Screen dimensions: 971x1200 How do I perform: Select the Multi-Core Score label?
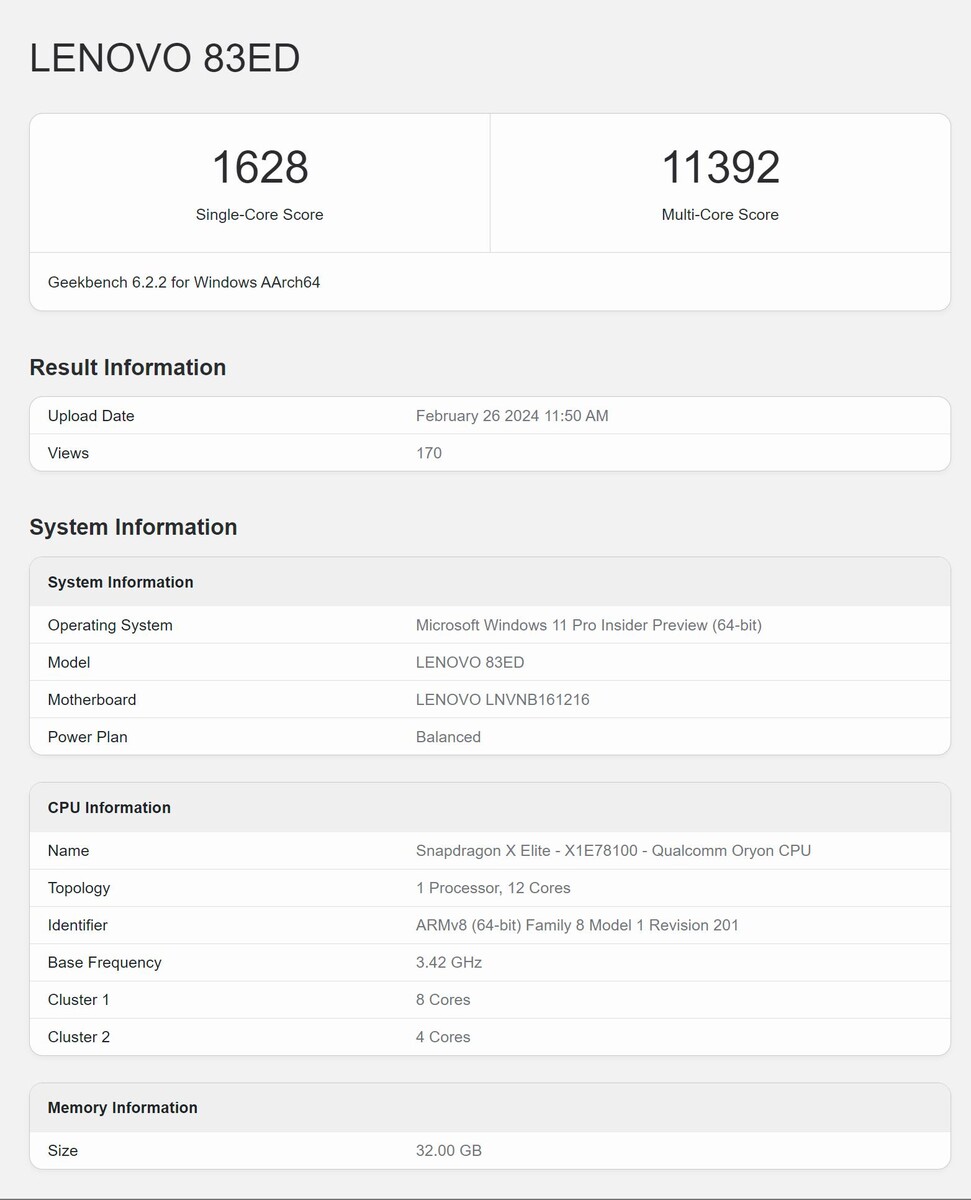(x=720, y=215)
